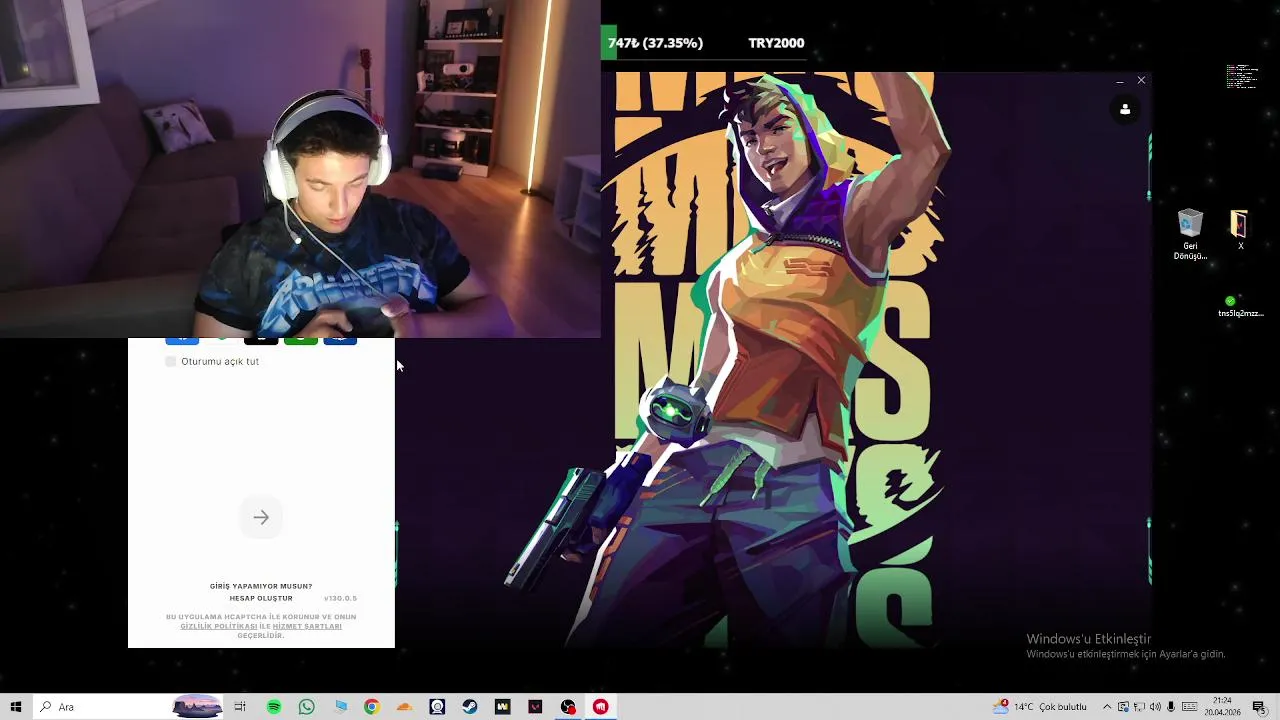Select the 'tns5lq2mzz...' desktop file
Image resolution: width=1280 pixels, height=720 pixels.
(1240, 306)
